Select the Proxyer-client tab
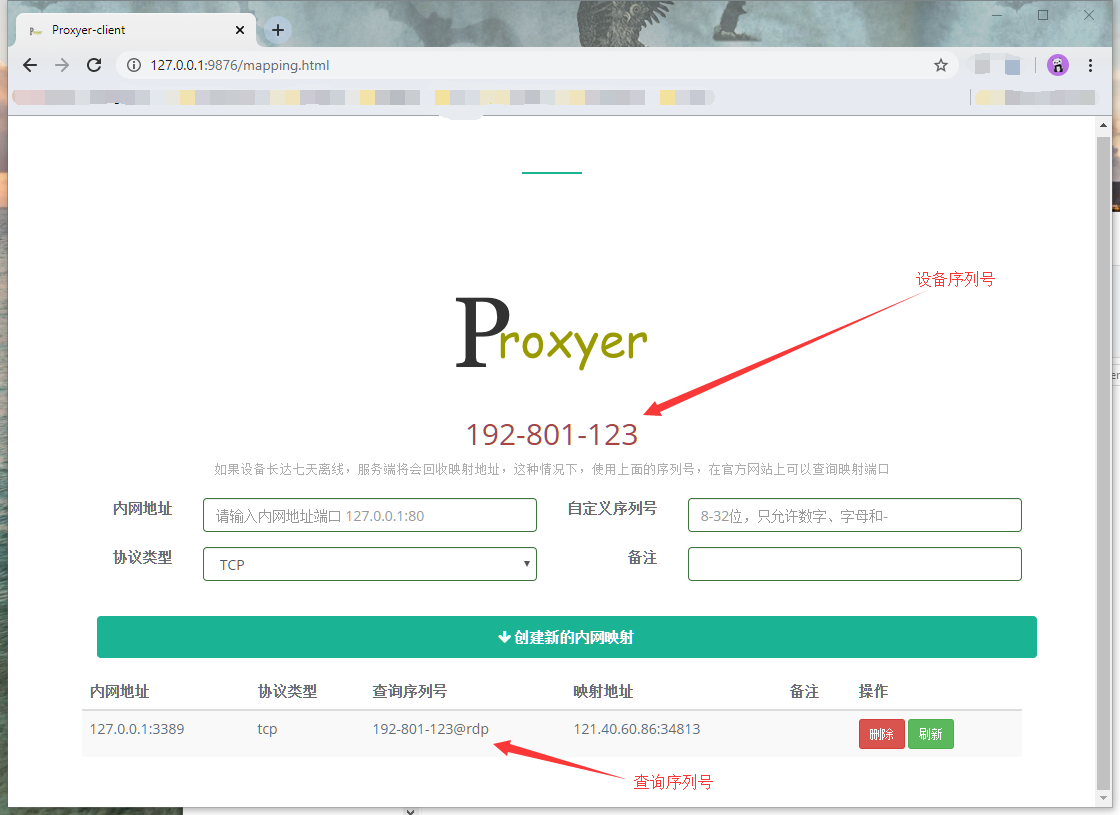1120x815 pixels. pos(120,30)
